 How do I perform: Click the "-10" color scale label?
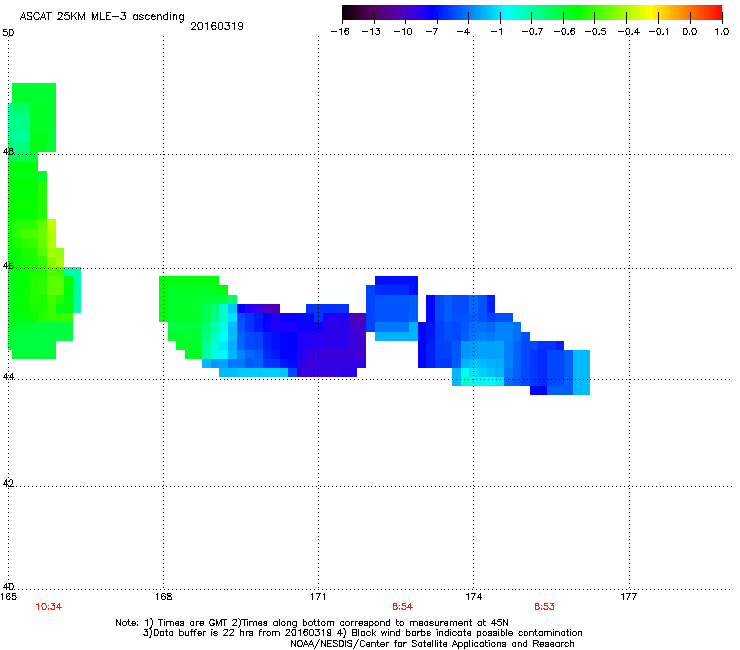pos(403,32)
